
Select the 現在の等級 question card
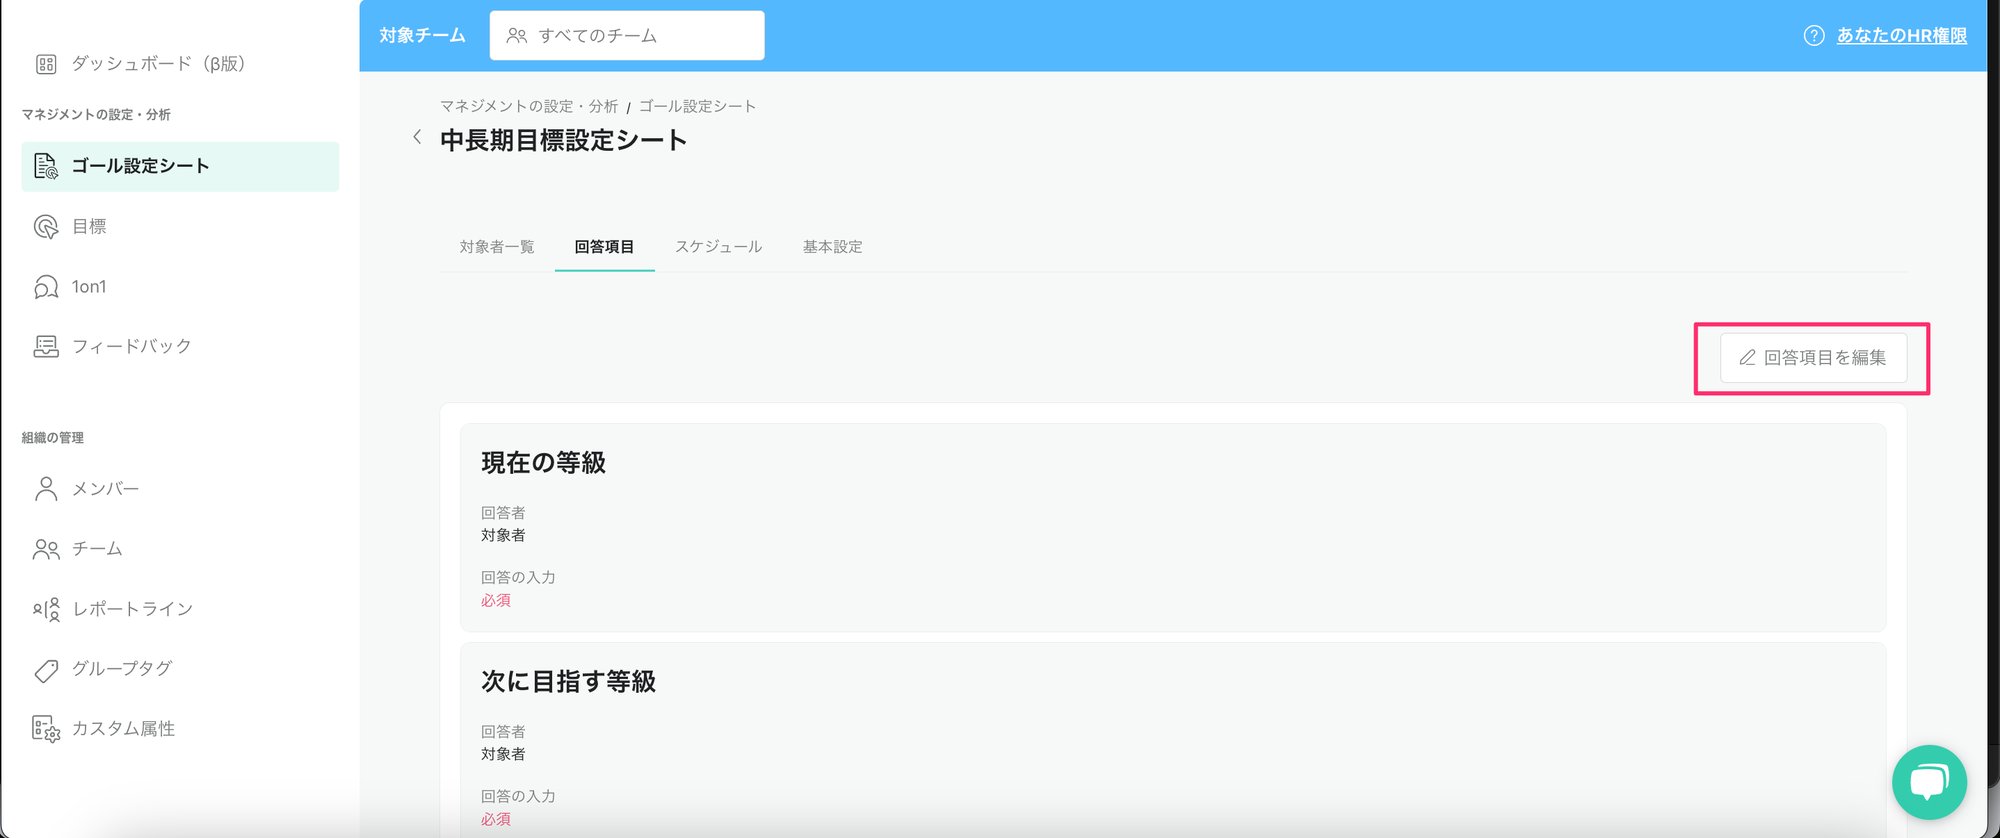tap(1172, 527)
